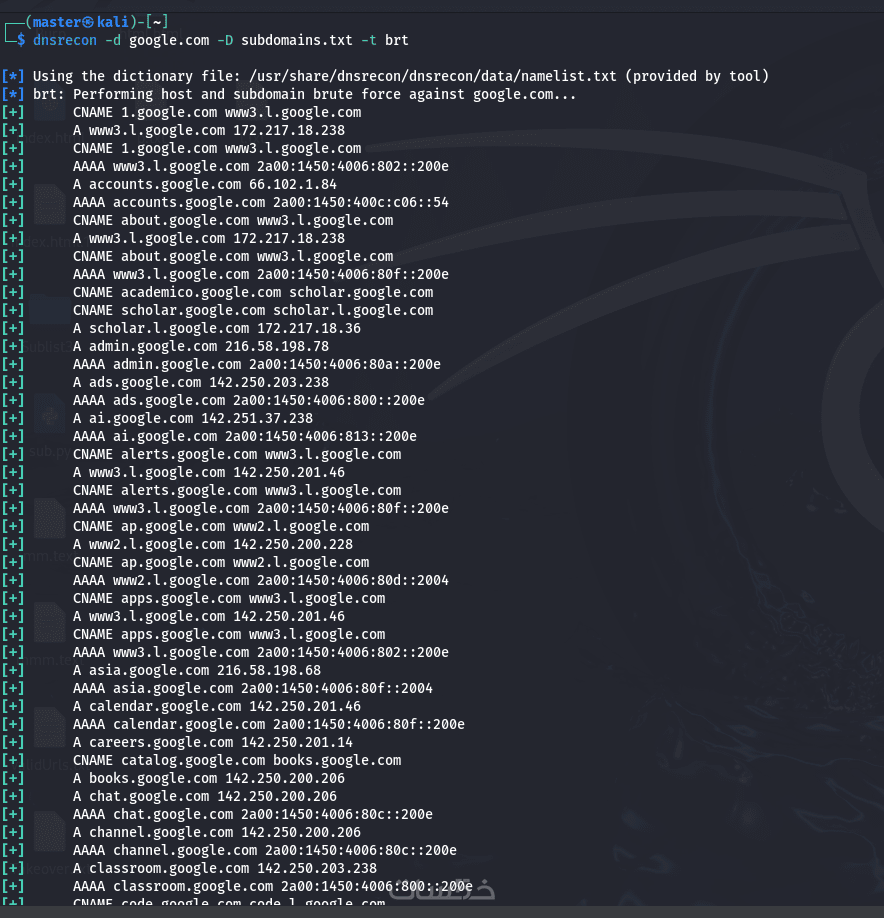Click the 'A channel.google.com 142.250.200.206' record
The image size is (884, 918).
click(217, 833)
